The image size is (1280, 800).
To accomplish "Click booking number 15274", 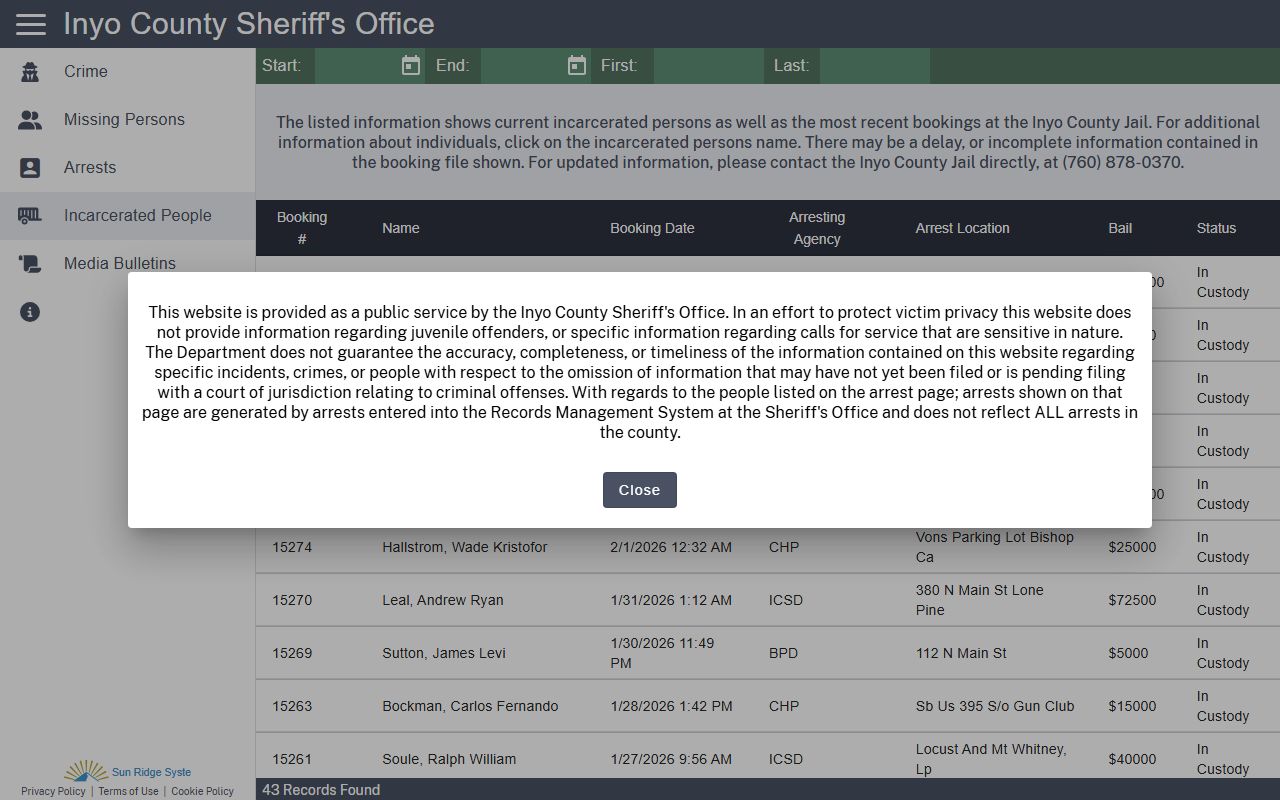I will 292,547.
